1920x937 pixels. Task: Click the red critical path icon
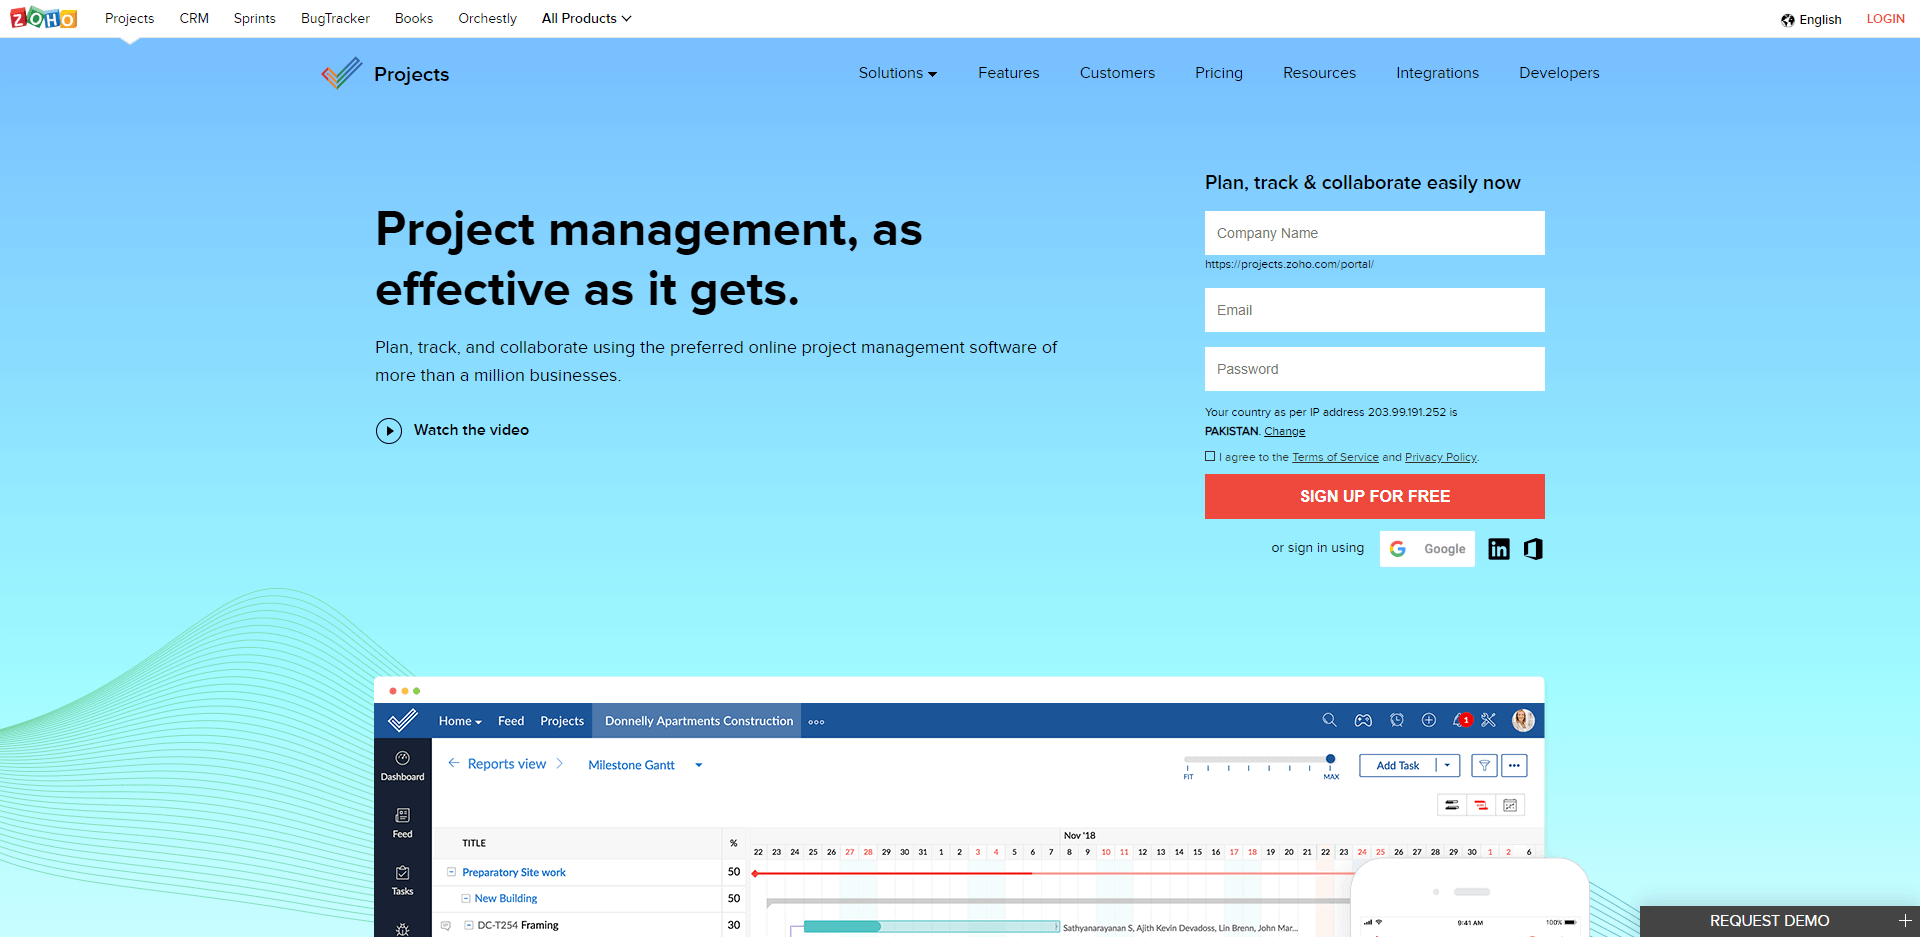pyautogui.click(x=1481, y=805)
